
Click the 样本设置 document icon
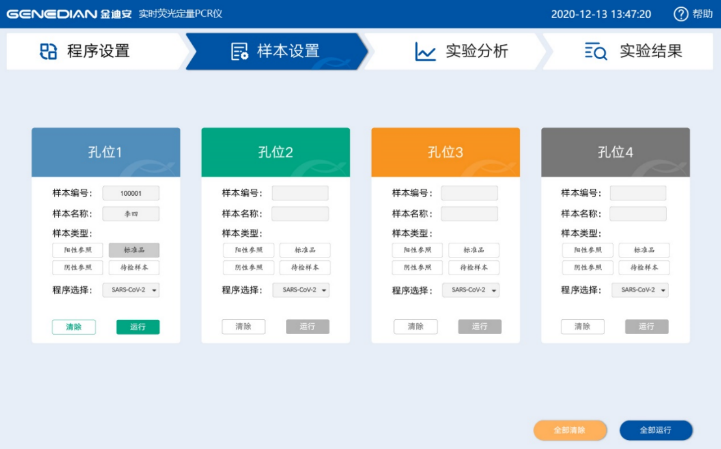[239, 52]
